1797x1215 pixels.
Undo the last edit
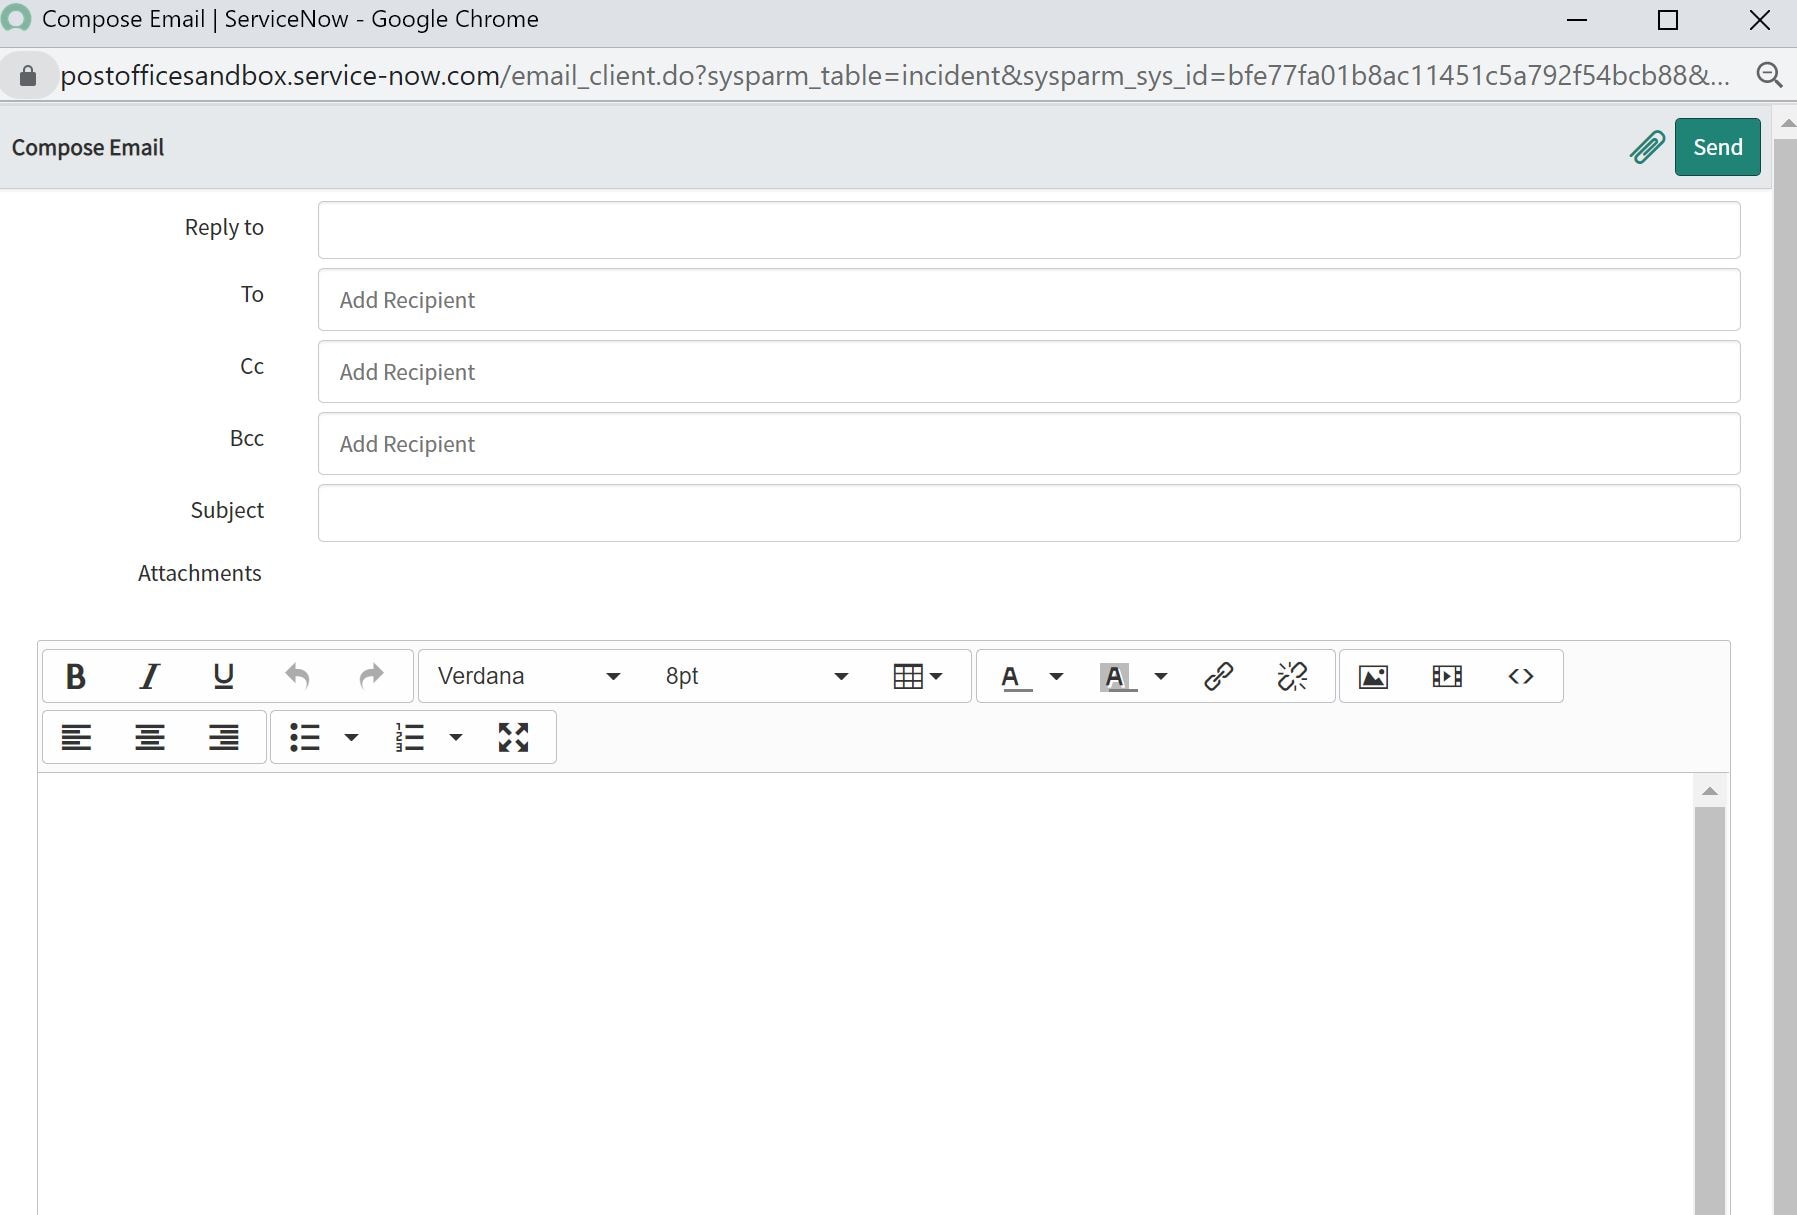click(297, 675)
